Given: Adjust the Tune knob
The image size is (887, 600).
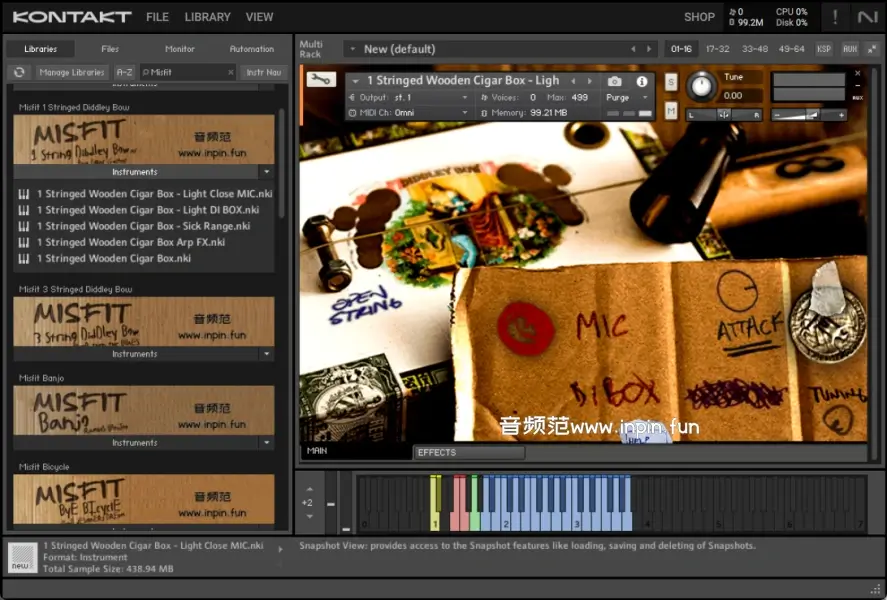Looking at the screenshot, I should pos(701,86).
